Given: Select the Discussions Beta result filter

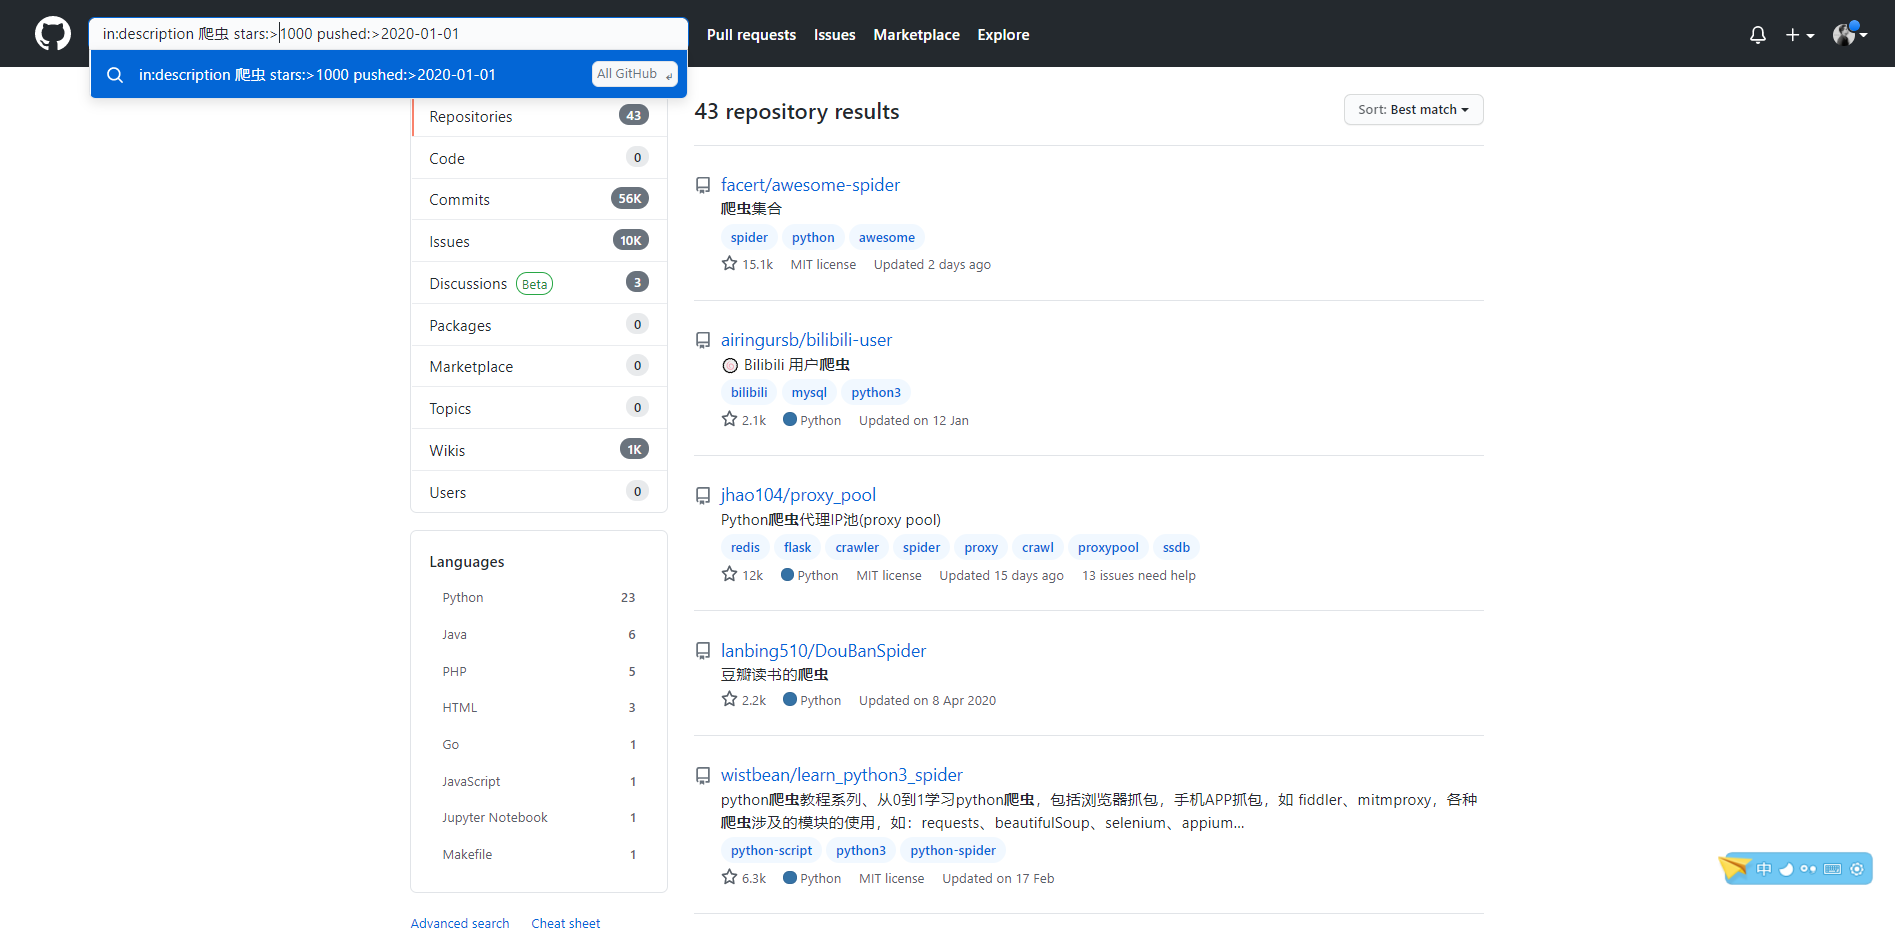Looking at the screenshot, I should [539, 283].
